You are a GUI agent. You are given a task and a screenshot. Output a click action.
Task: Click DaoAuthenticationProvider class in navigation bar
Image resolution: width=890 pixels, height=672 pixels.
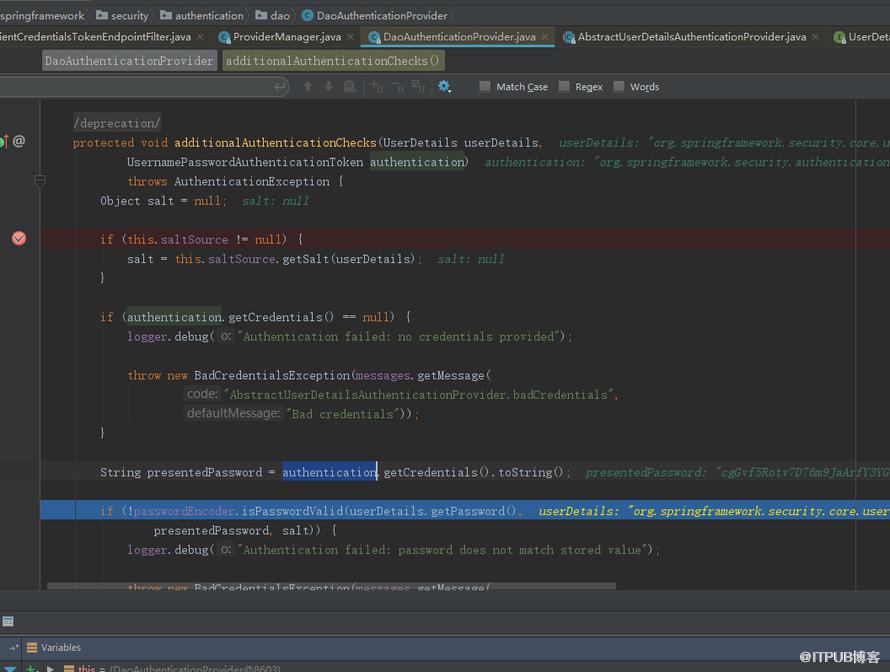coord(375,15)
